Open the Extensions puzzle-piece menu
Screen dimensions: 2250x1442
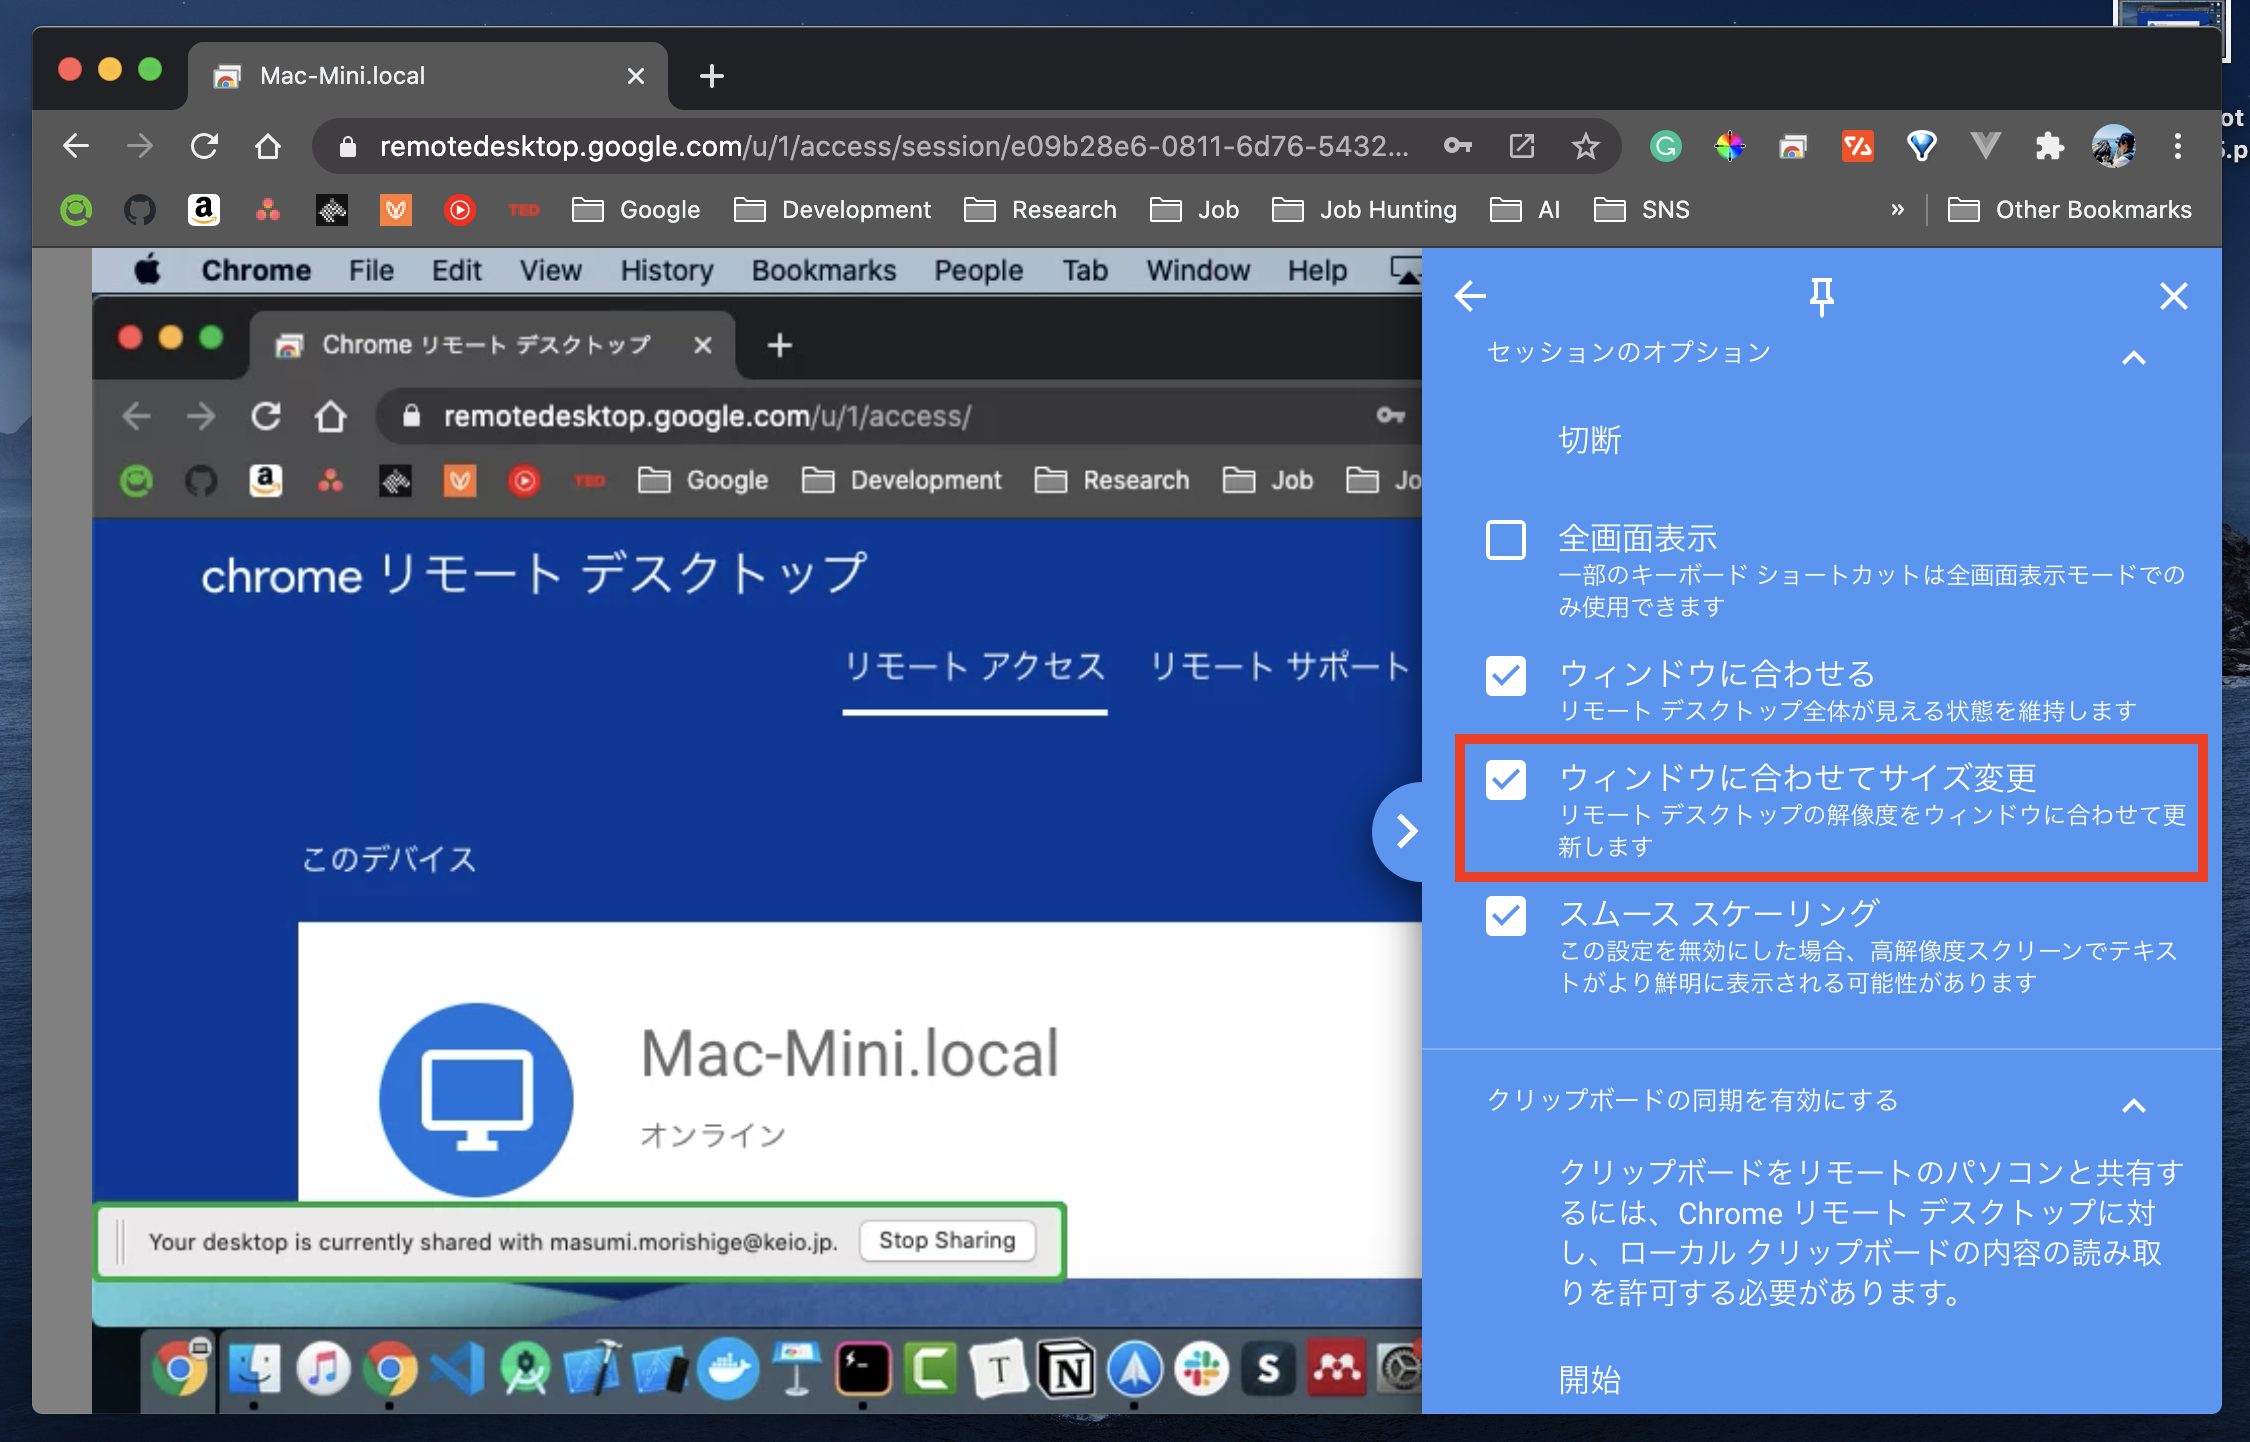click(2049, 146)
